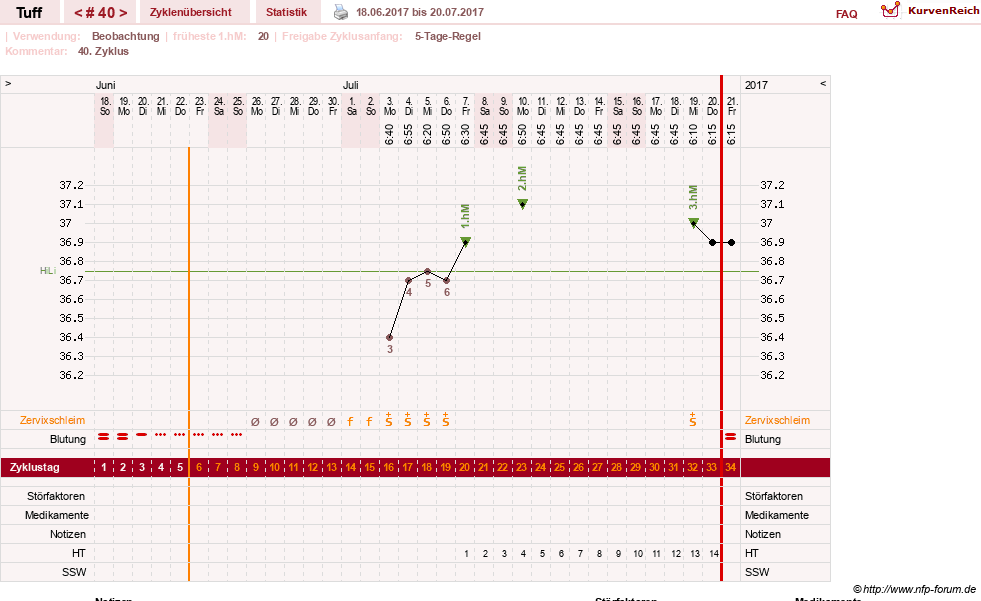Click the 2.hM green triangle marker
The image size is (981, 601).
pos(522,203)
